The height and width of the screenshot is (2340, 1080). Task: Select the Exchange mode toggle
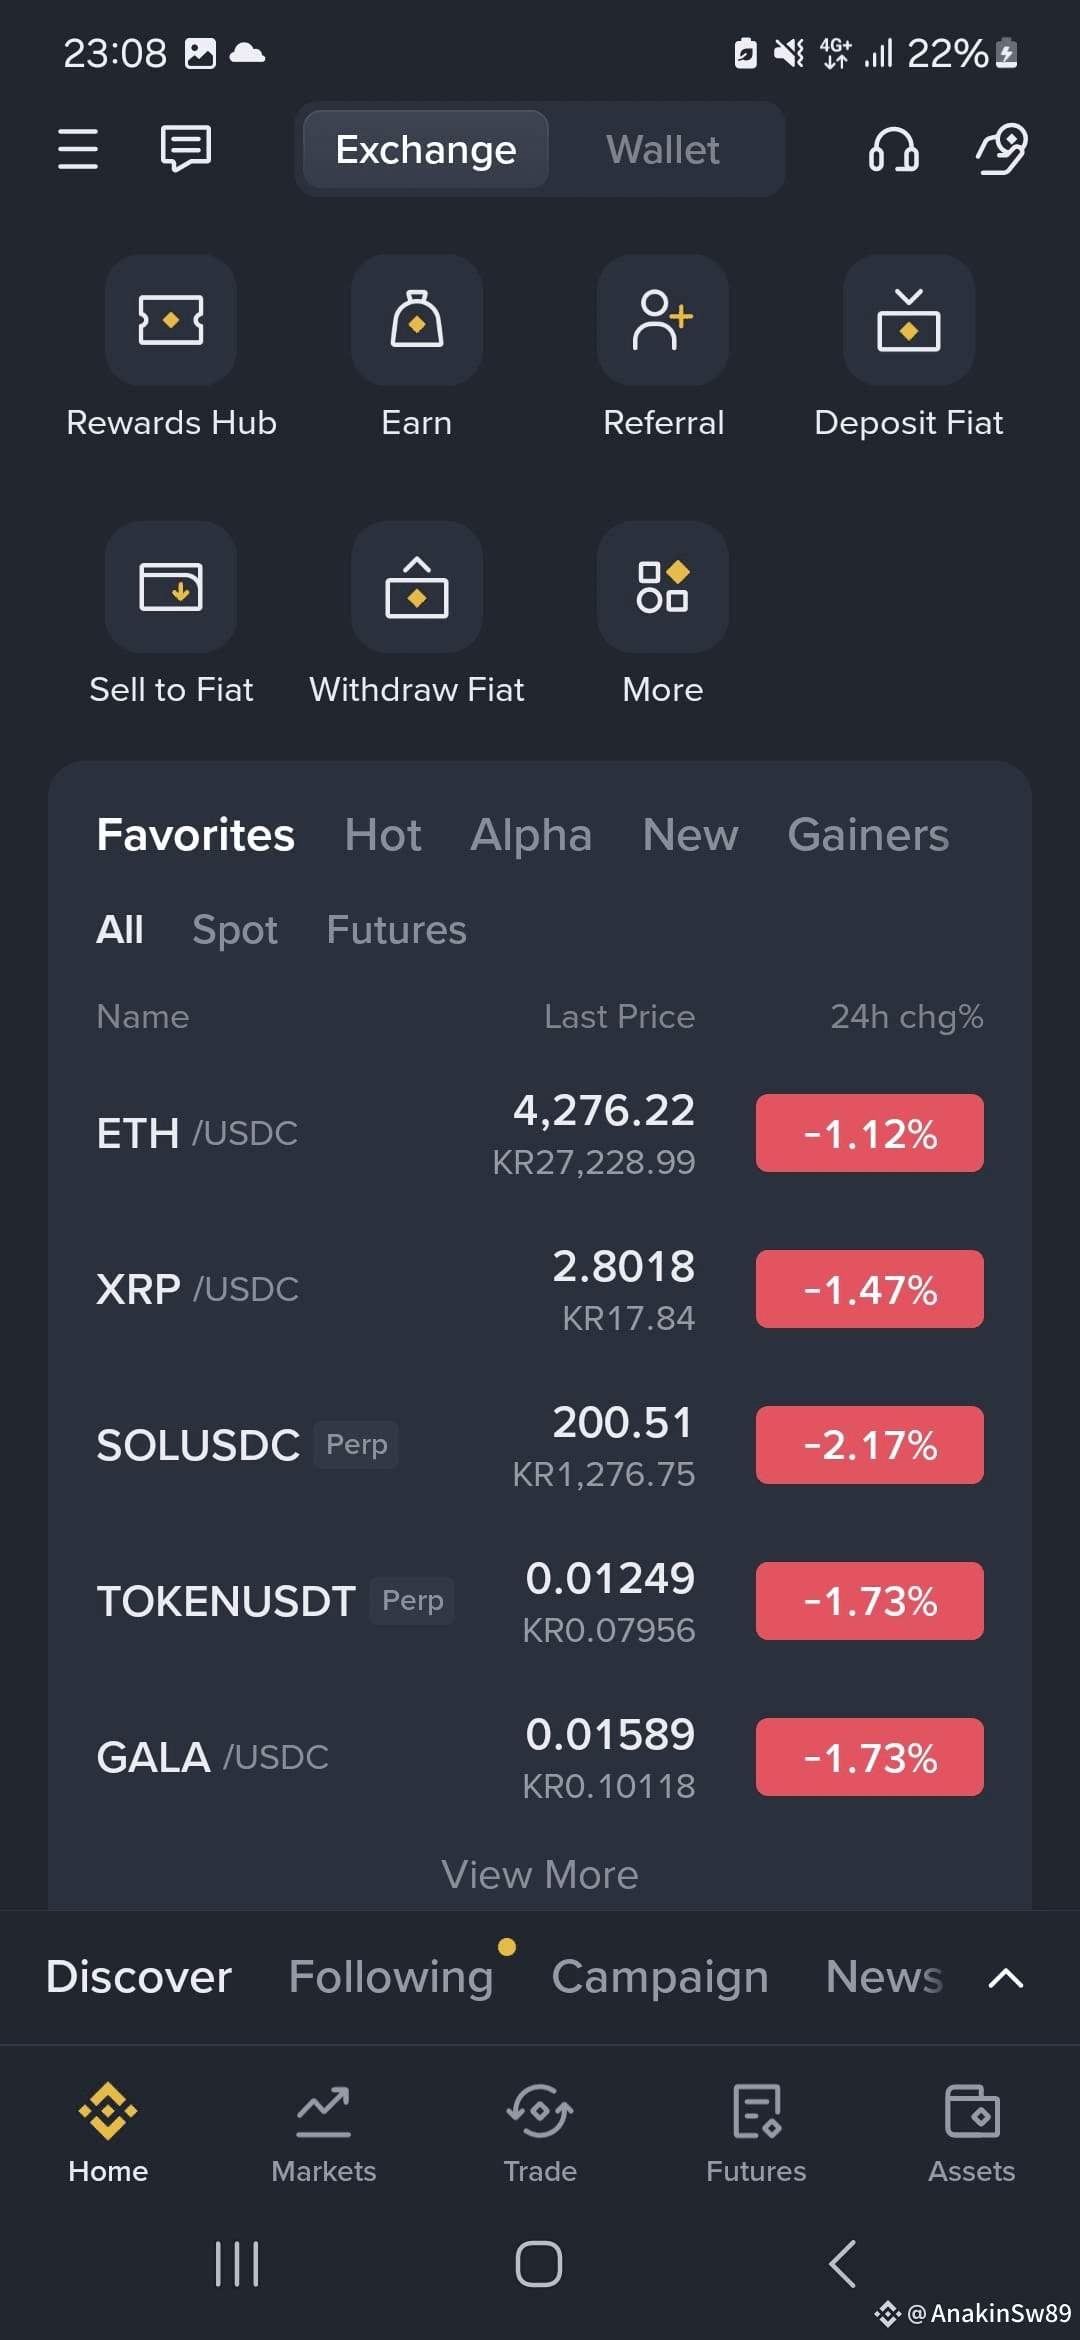tap(426, 150)
